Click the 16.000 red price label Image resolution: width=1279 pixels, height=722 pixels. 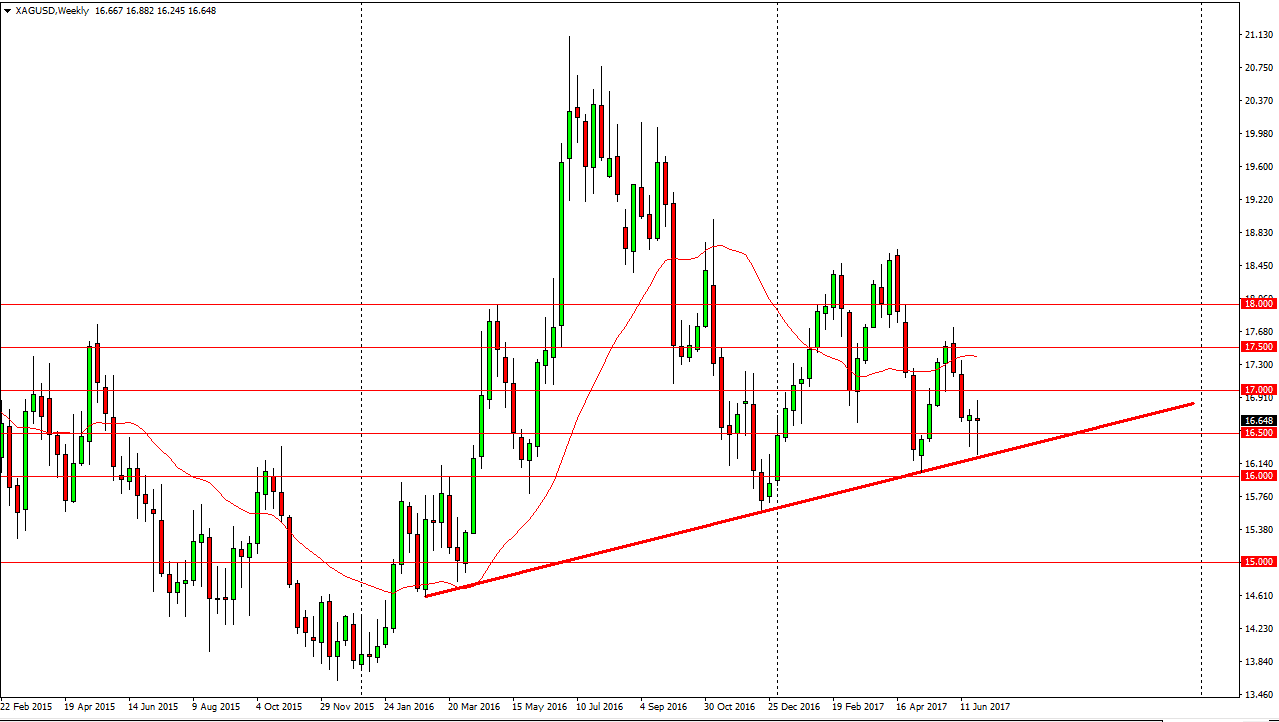pos(1257,476)
